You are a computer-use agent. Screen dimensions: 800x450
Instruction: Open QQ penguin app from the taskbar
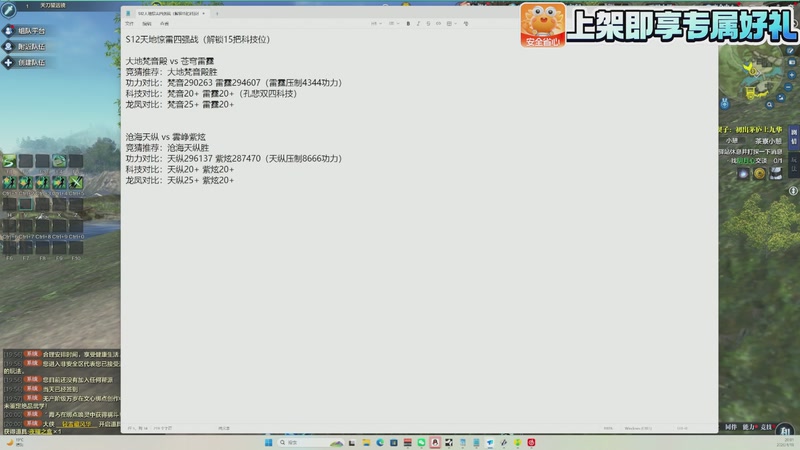coord(435,442)
